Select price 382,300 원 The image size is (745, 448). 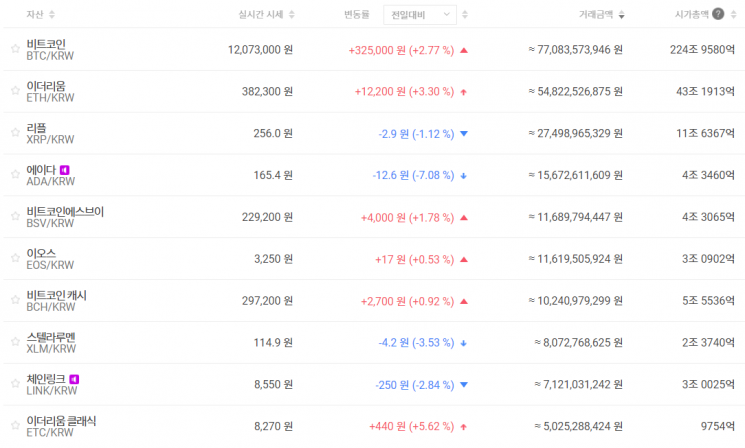(x=267, y=91)
